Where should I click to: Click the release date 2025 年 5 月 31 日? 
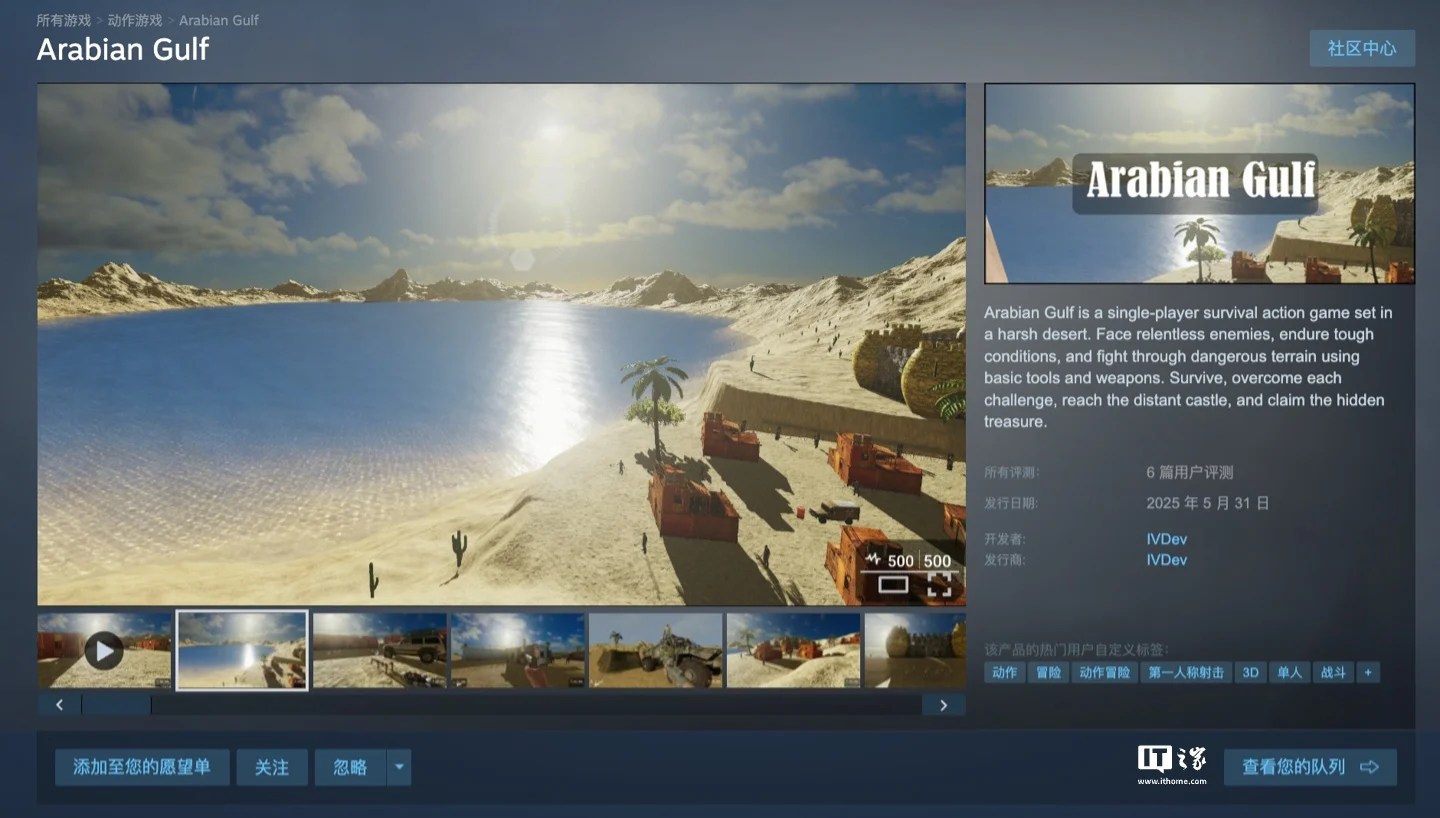[x=1208, y=503]
